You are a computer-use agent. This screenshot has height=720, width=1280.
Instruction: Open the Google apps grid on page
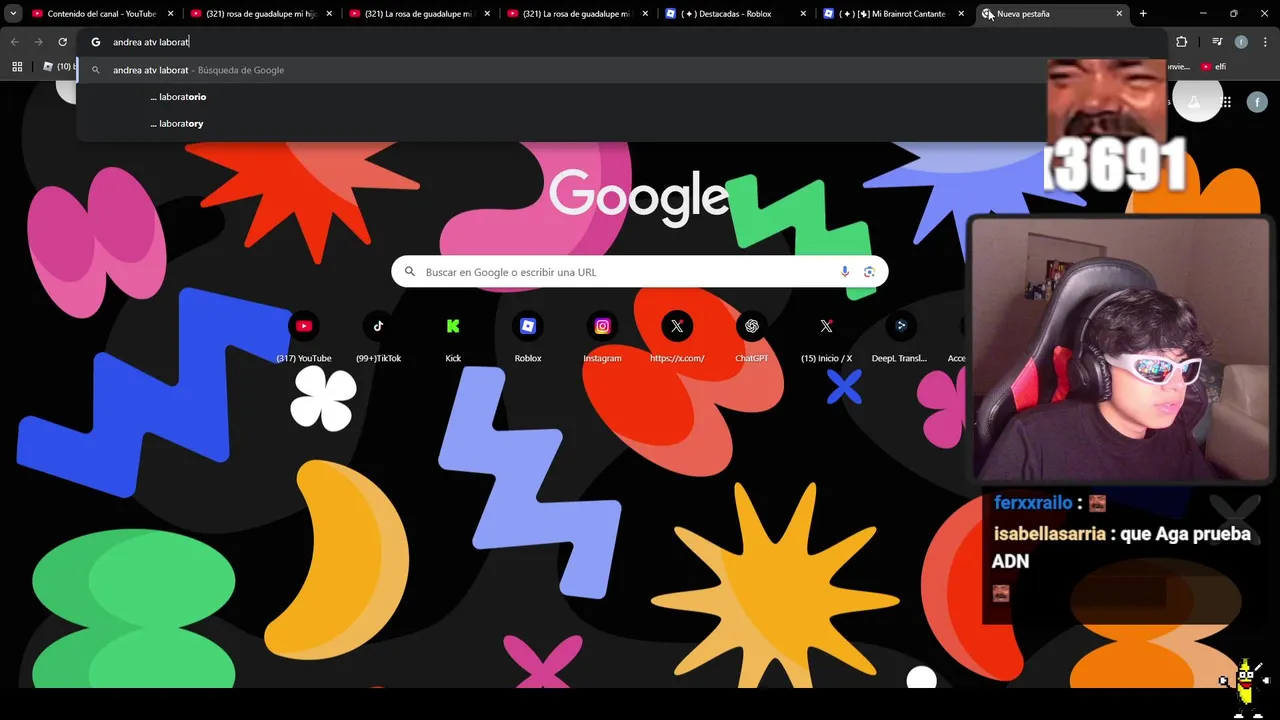(x=1226, y=102)
